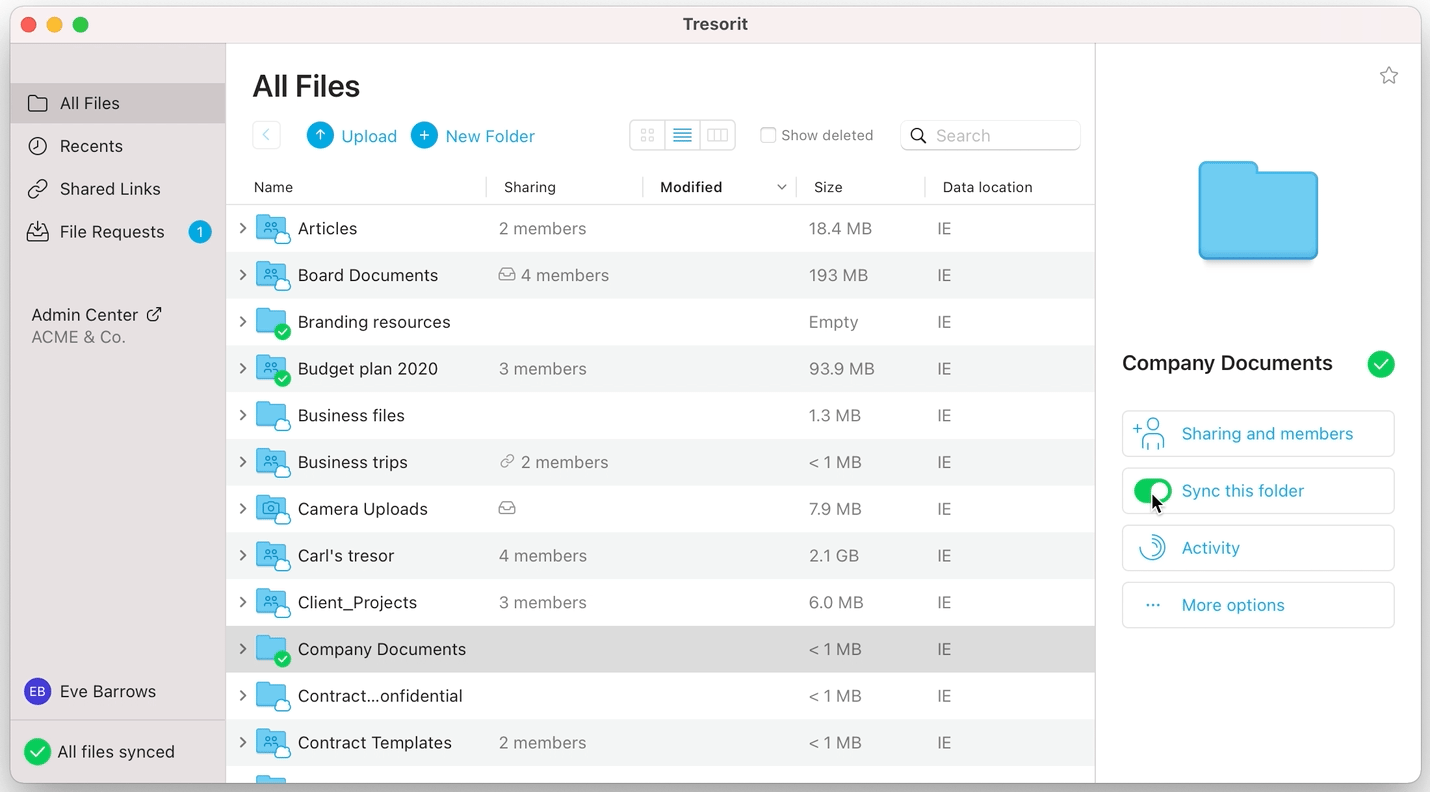
Task: Expand the Business files folder
Action: pos(242,415)
